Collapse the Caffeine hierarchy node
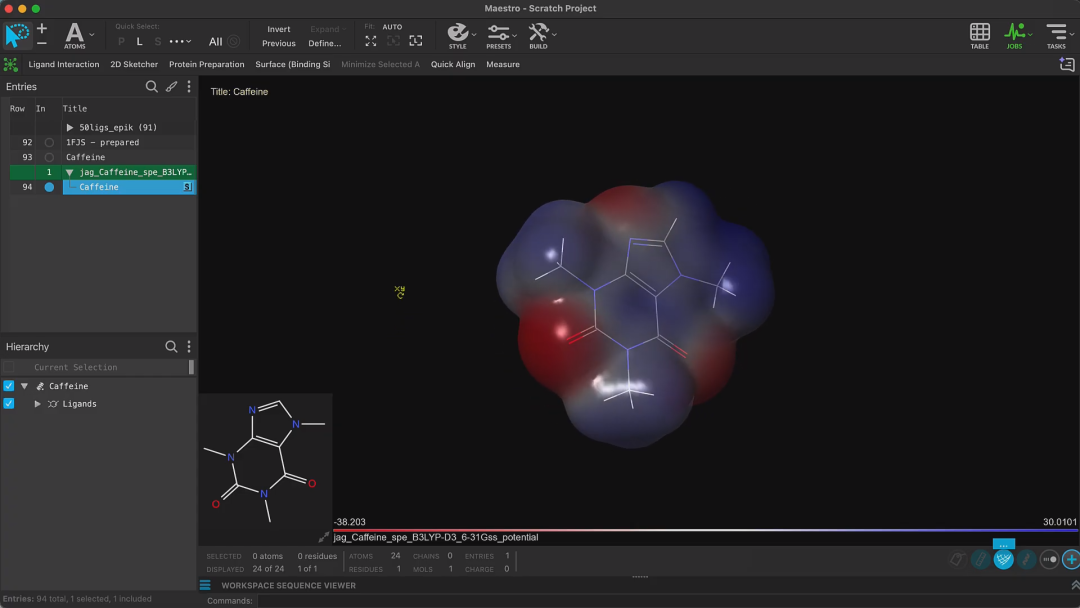 click(24, 386)
